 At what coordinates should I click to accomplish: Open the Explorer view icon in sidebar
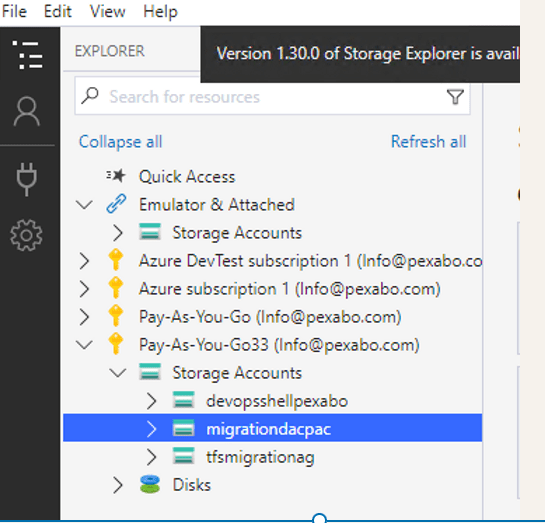coord(27,55)
